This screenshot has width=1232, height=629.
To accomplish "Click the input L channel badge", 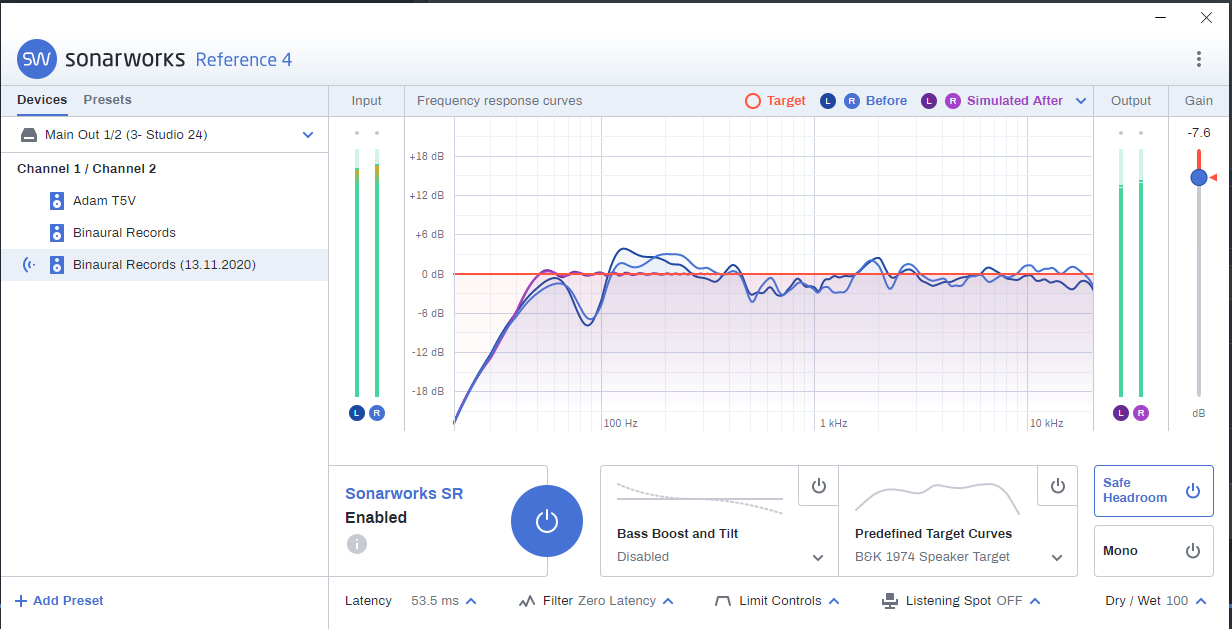I will pyautogui.click(x=357, y=413).
